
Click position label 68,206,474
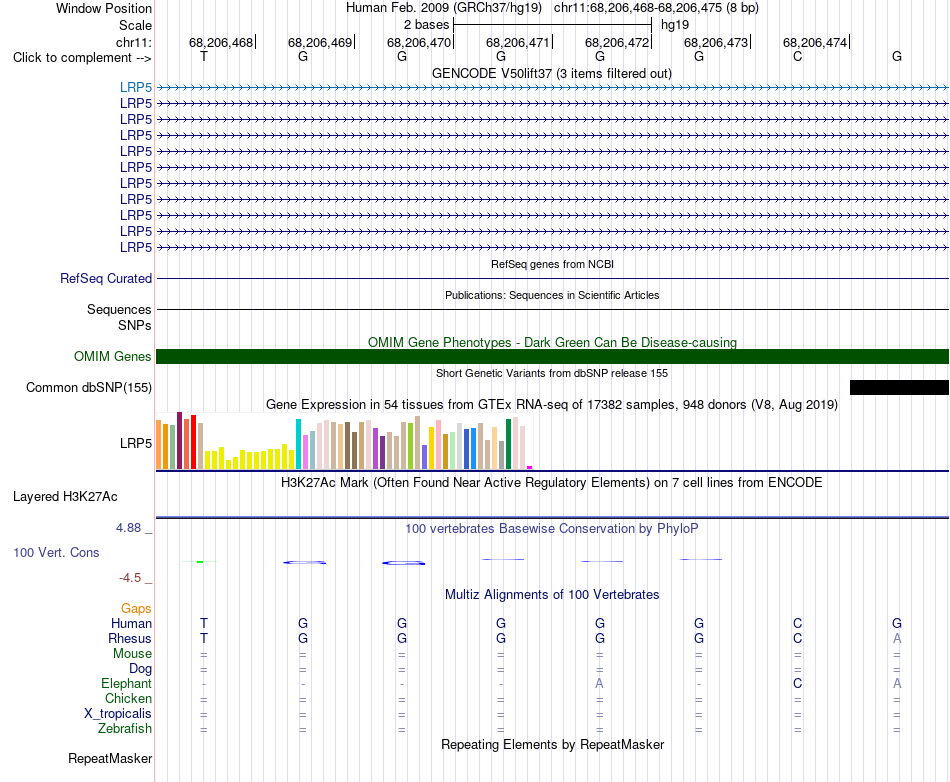click(x=815, y=42)
